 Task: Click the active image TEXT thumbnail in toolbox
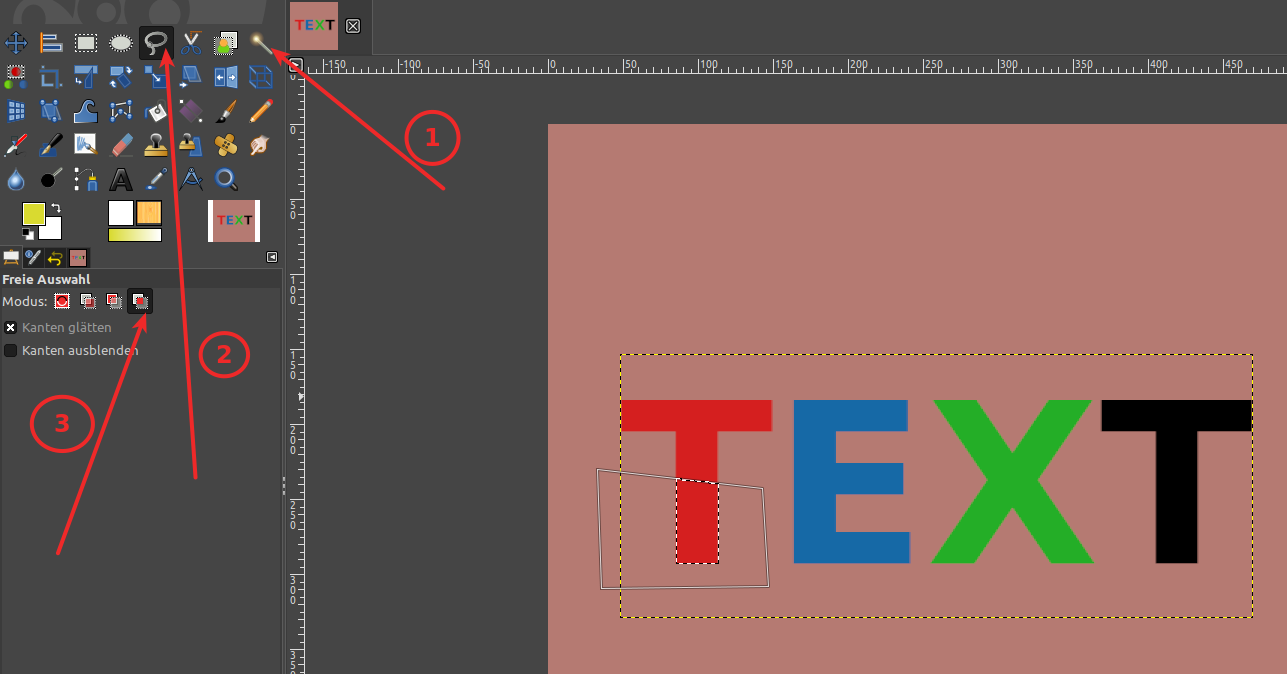[x=234, y=221]
